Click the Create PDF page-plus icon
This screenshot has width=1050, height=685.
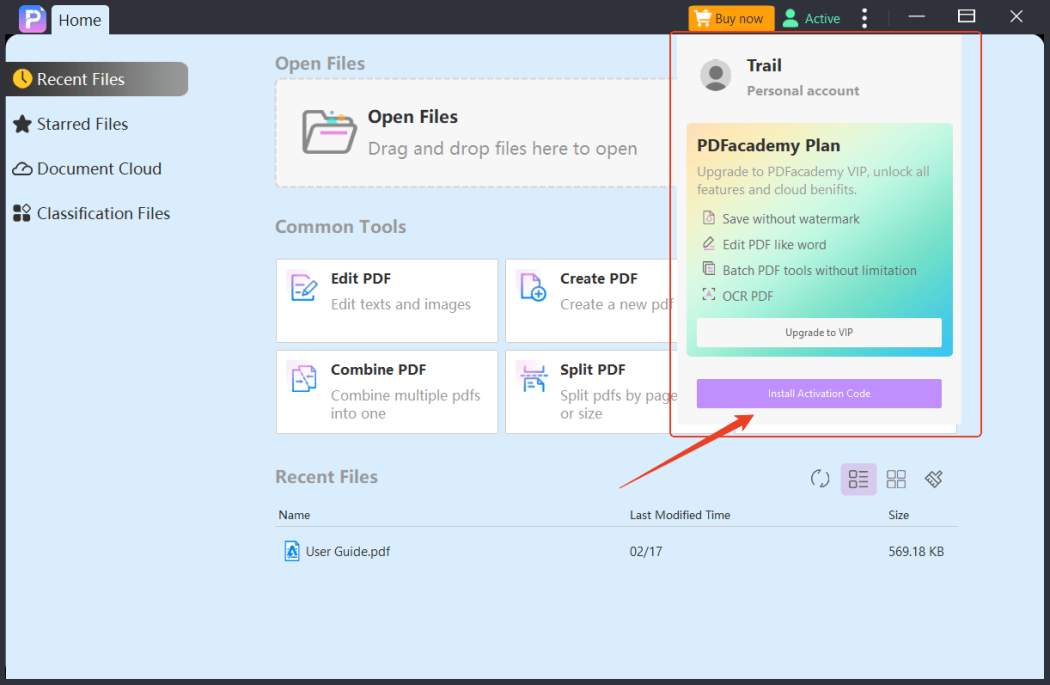533,287
